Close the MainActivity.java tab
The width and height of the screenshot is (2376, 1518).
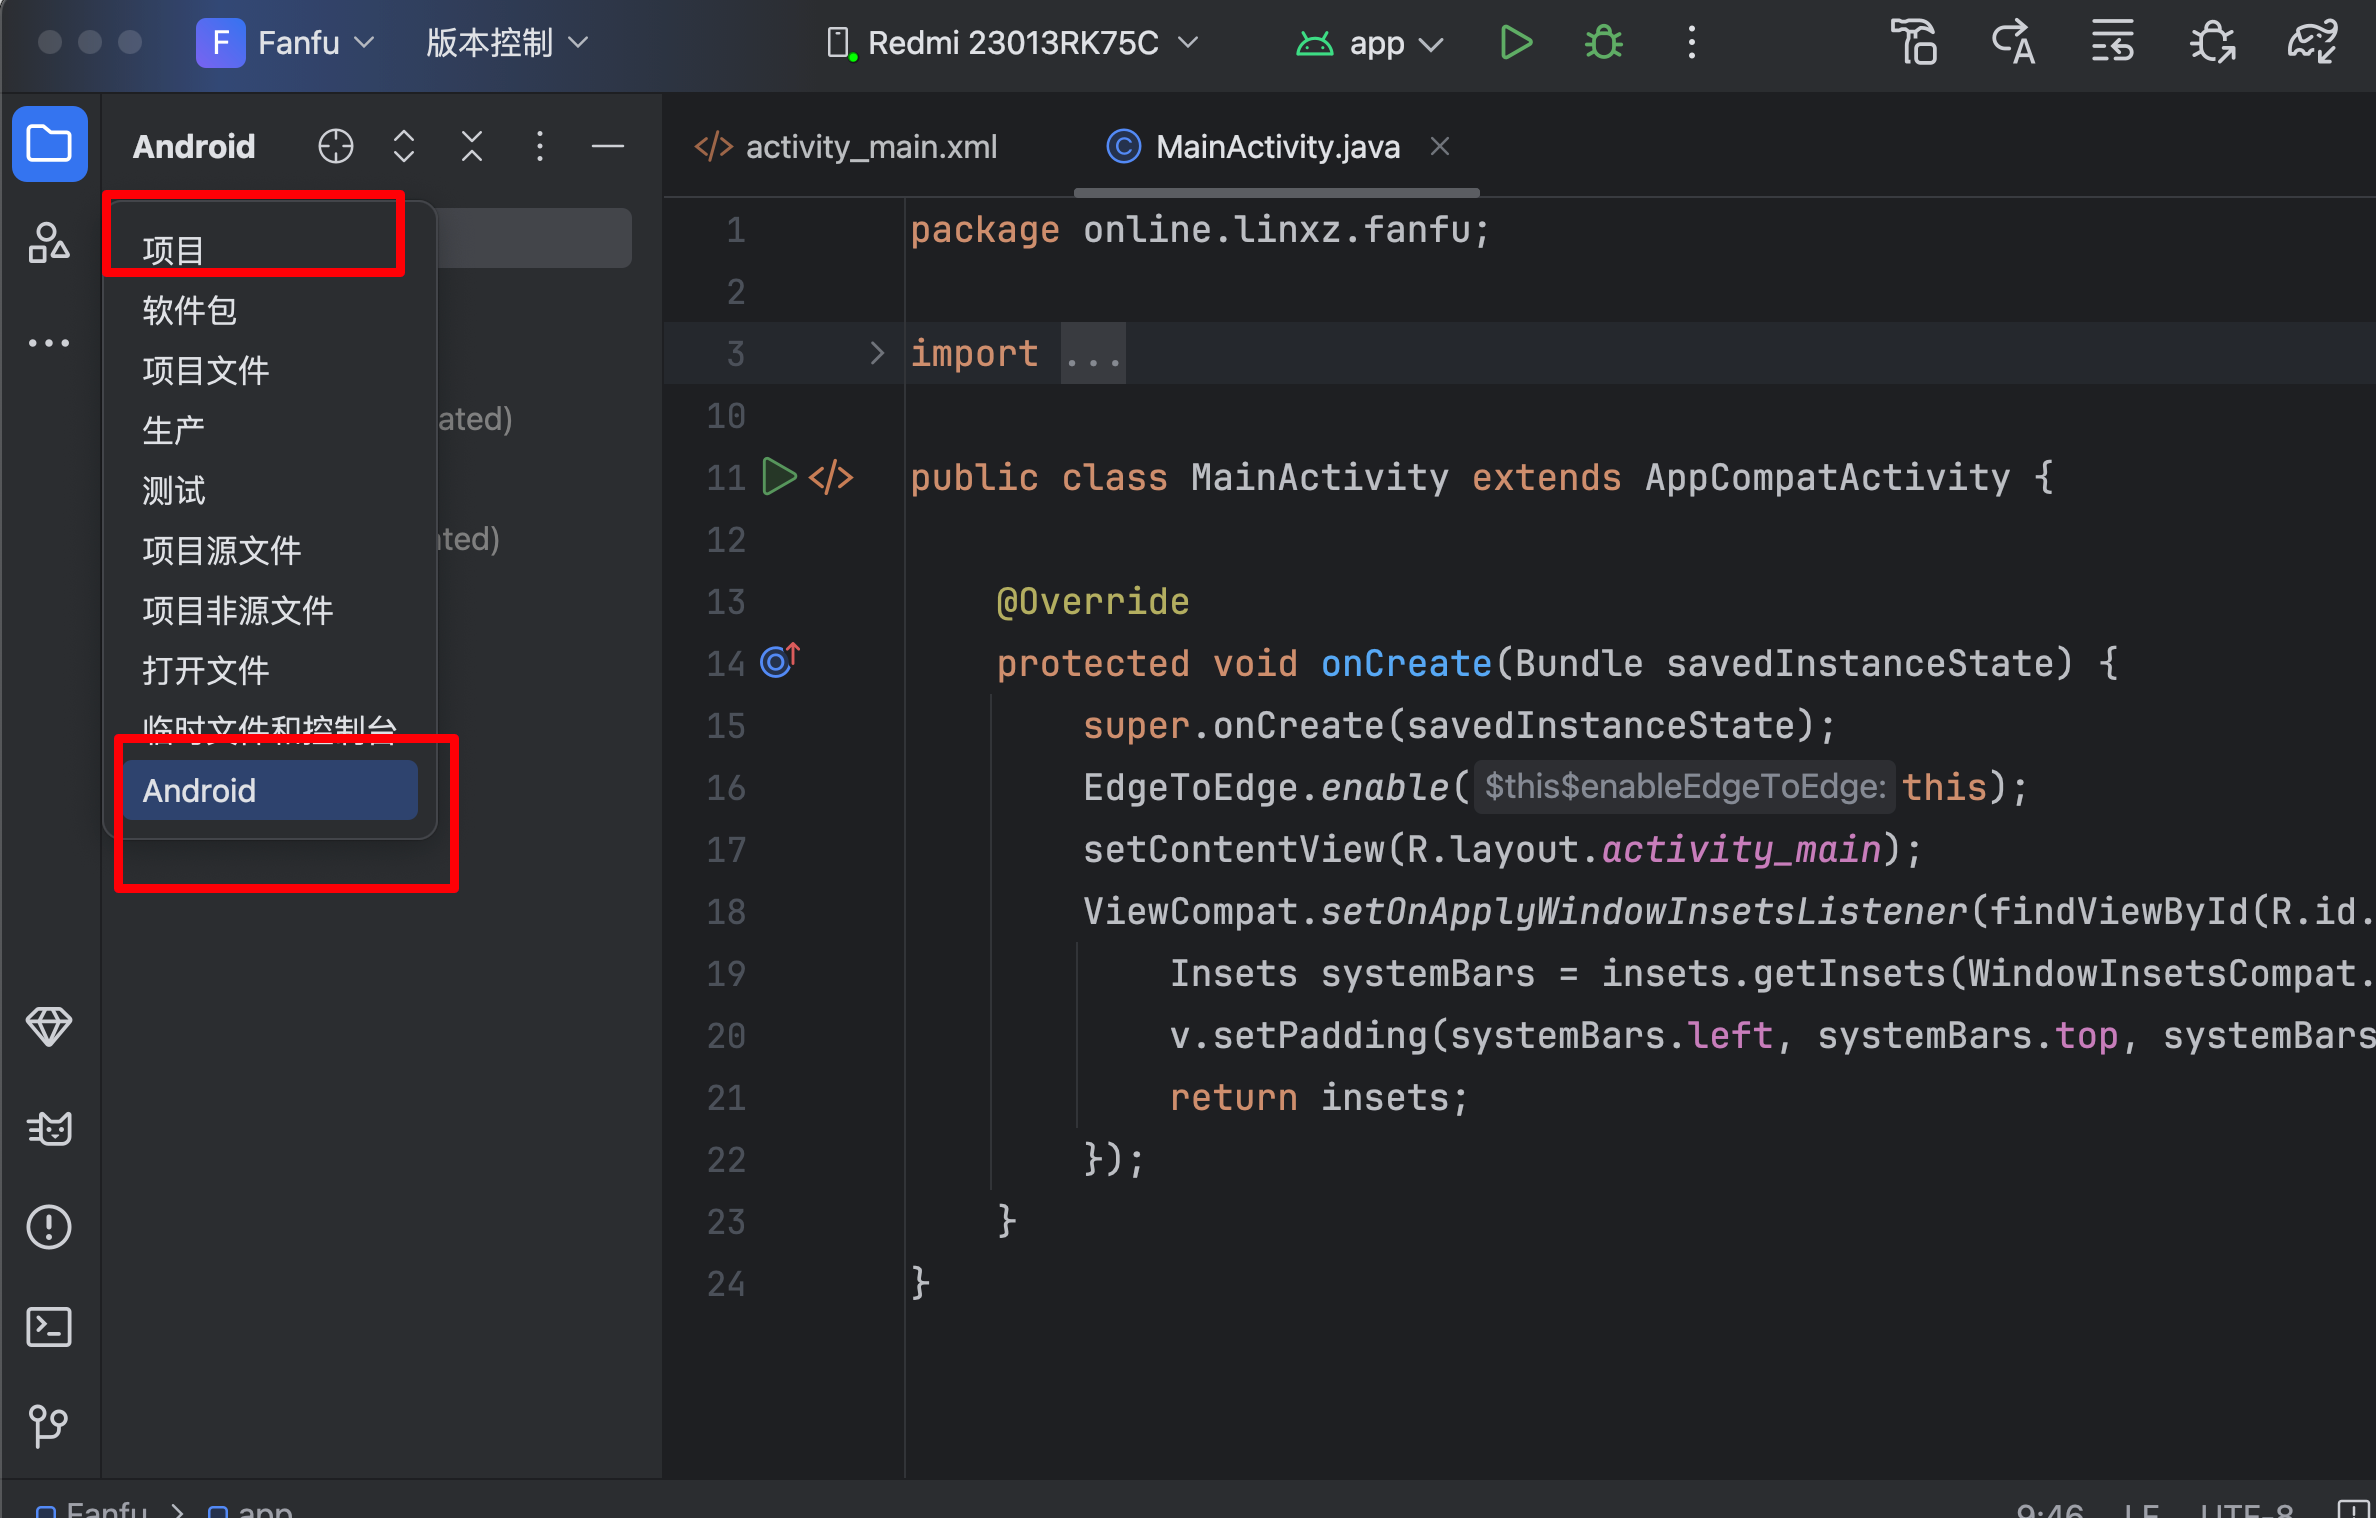tap(1440, 147)
